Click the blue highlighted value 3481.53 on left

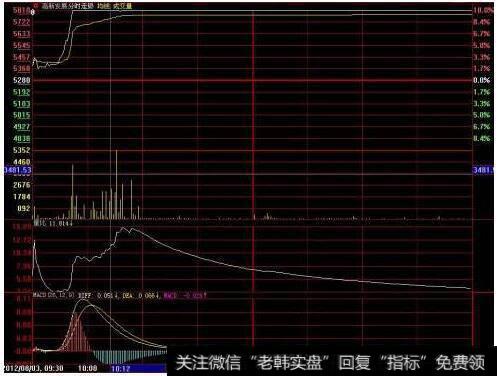18,170
